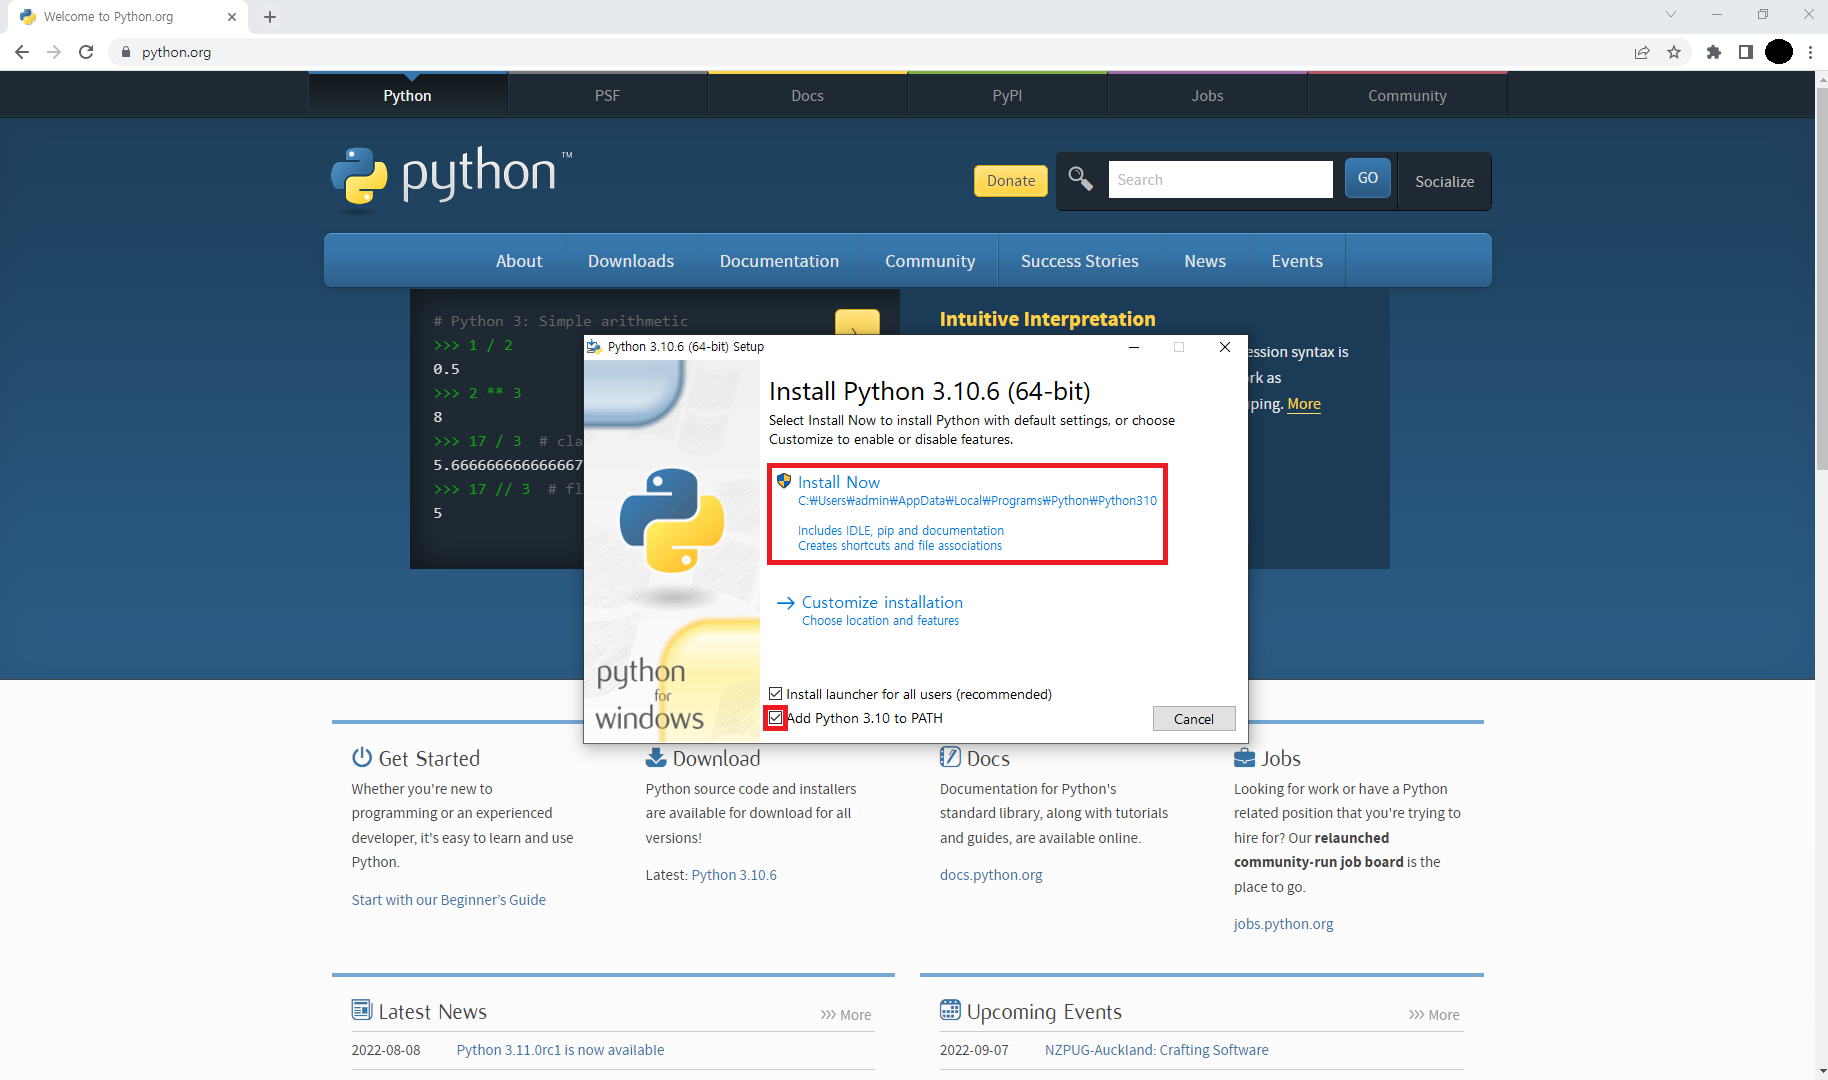Open the Success Stories menu

1080,261
